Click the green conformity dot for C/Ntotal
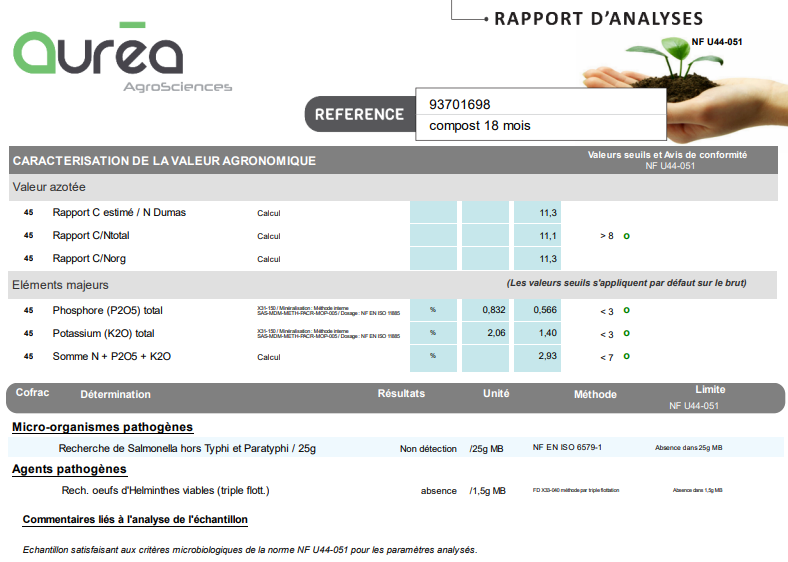The image size is (788, 562). pos(627,236)
